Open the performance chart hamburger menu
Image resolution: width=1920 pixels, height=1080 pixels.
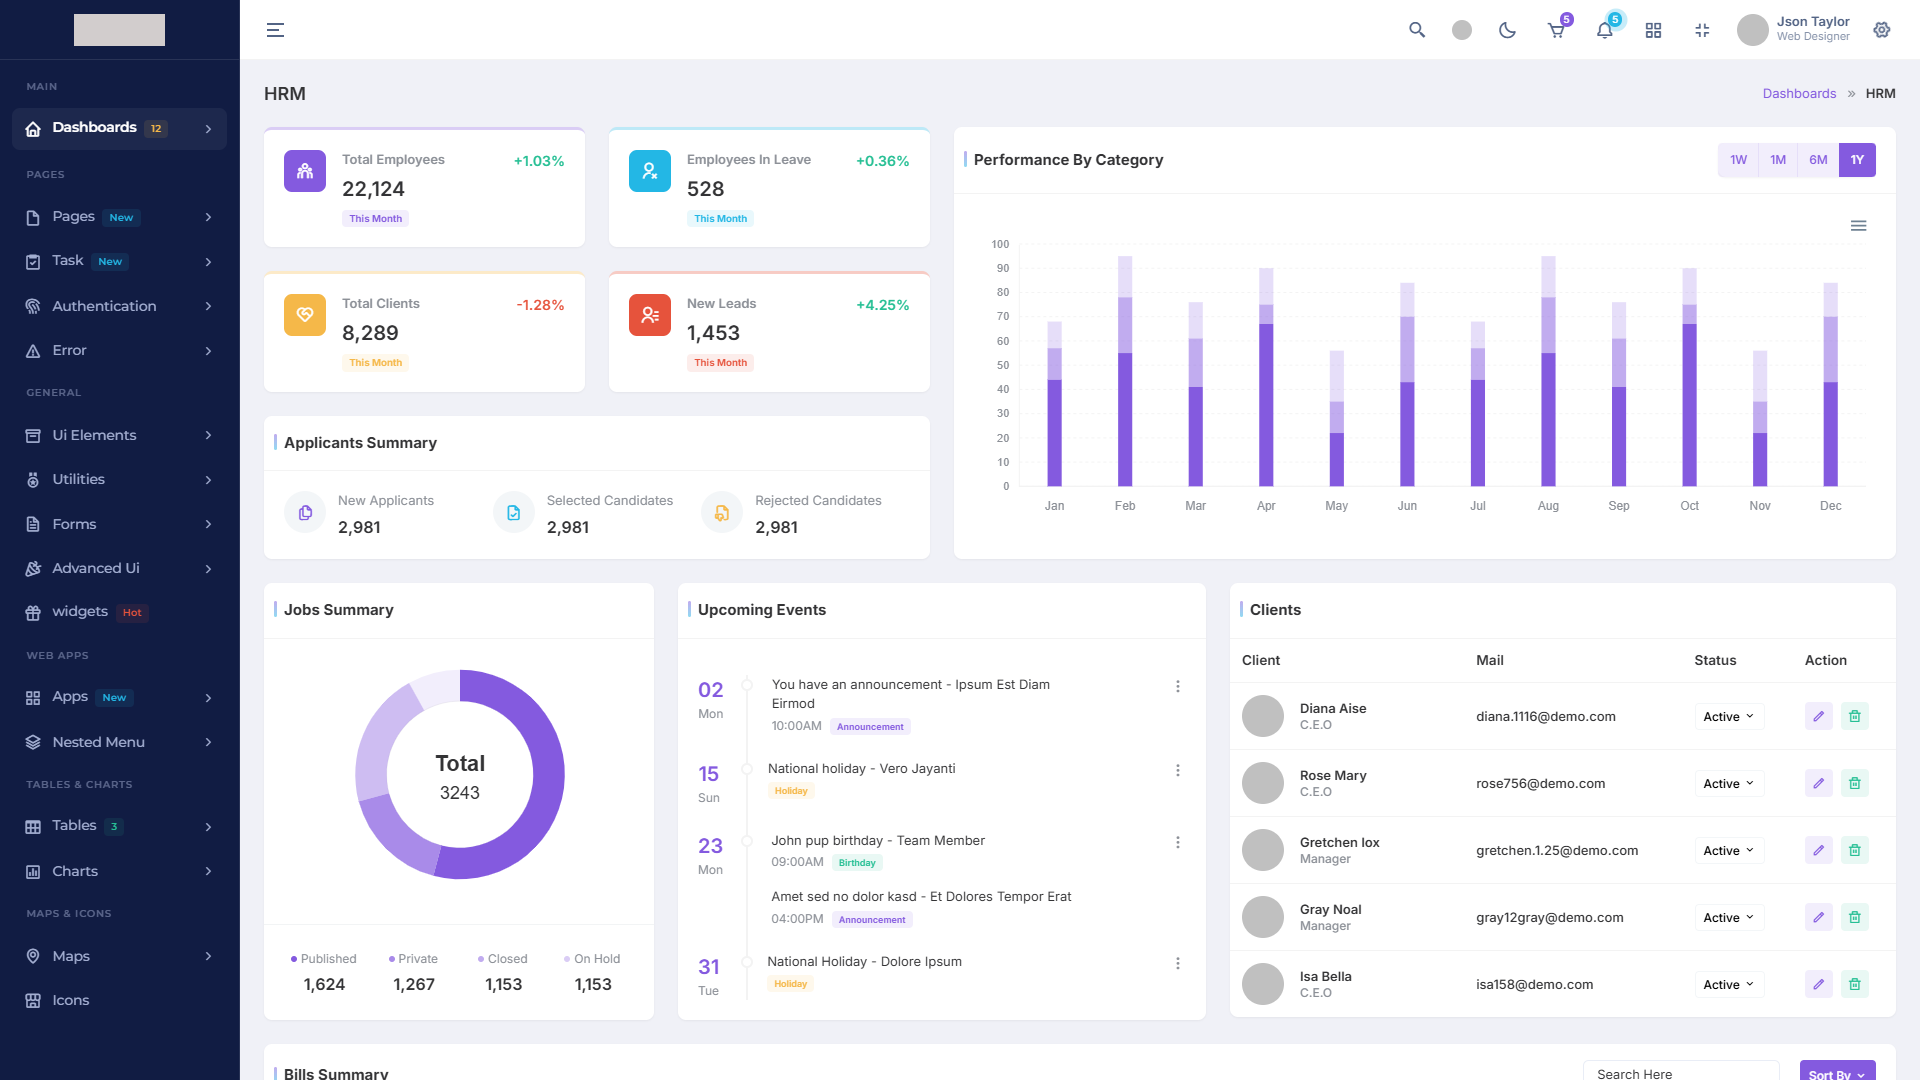pos(1858,226)
